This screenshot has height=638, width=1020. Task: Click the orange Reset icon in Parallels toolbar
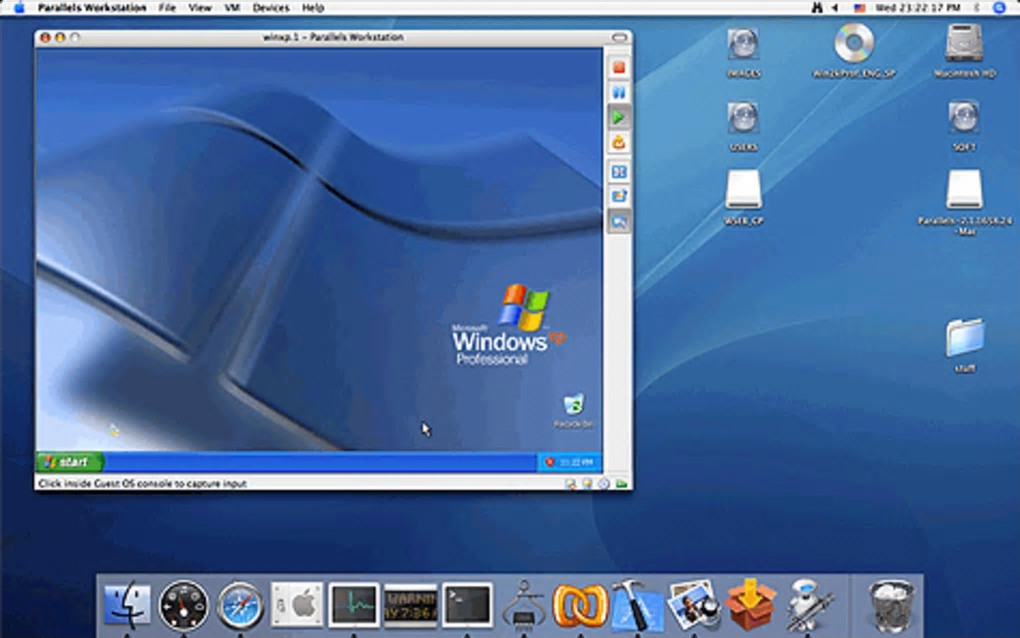[619, 142]
